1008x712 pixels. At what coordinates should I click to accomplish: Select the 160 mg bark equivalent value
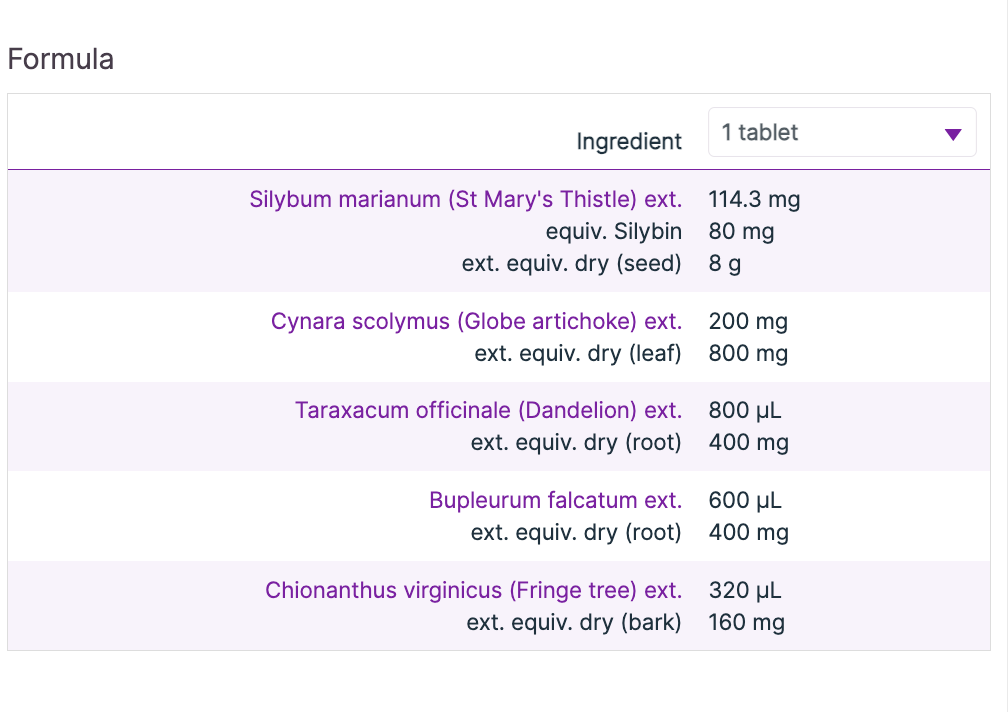pyautogui.click(x=746, y=623)
